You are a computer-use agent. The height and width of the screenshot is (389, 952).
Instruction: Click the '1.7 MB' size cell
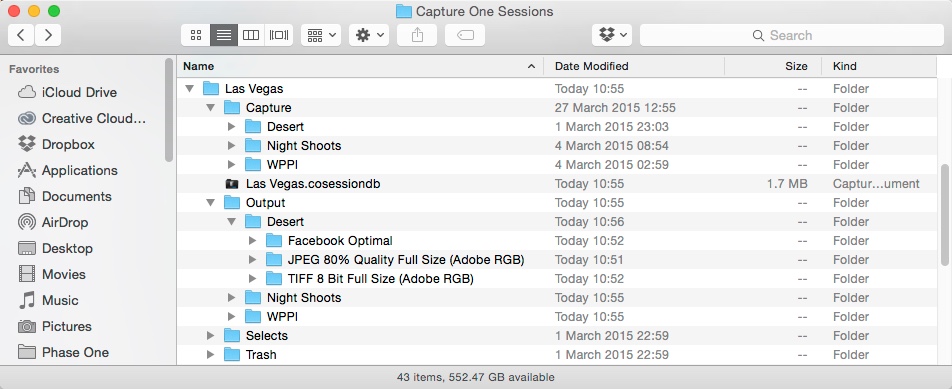coord(787,184)
